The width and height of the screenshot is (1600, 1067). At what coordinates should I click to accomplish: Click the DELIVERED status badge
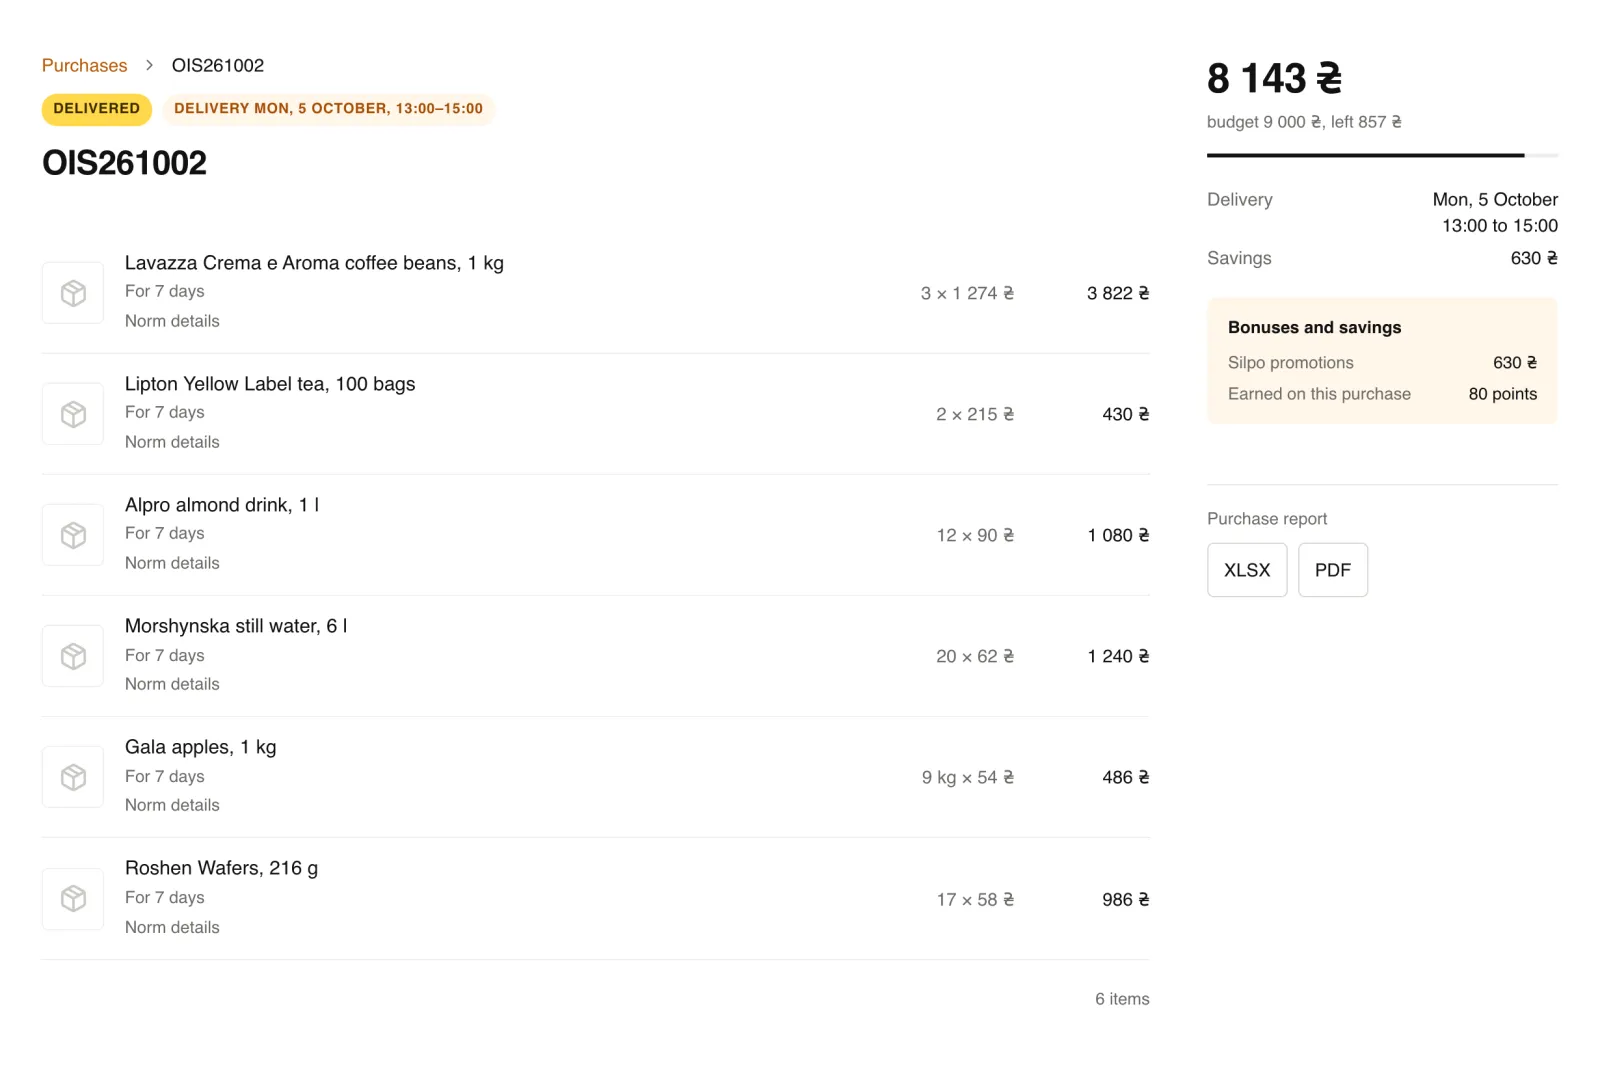tap(97, 109)
